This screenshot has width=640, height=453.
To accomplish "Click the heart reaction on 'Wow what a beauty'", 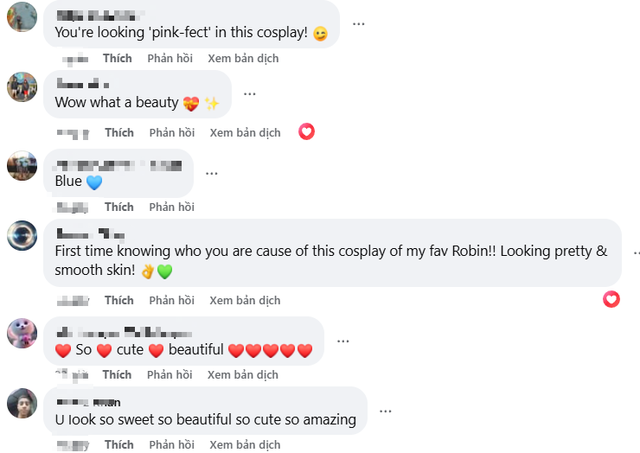I will [306, 131].
